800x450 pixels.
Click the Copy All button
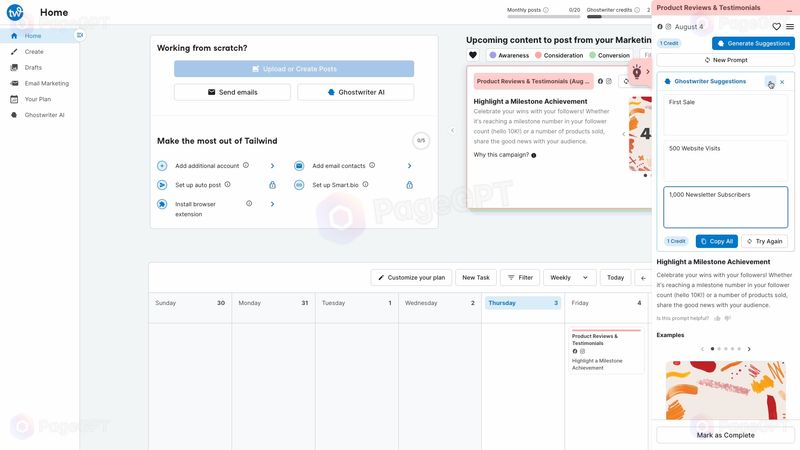coord(716,241)
